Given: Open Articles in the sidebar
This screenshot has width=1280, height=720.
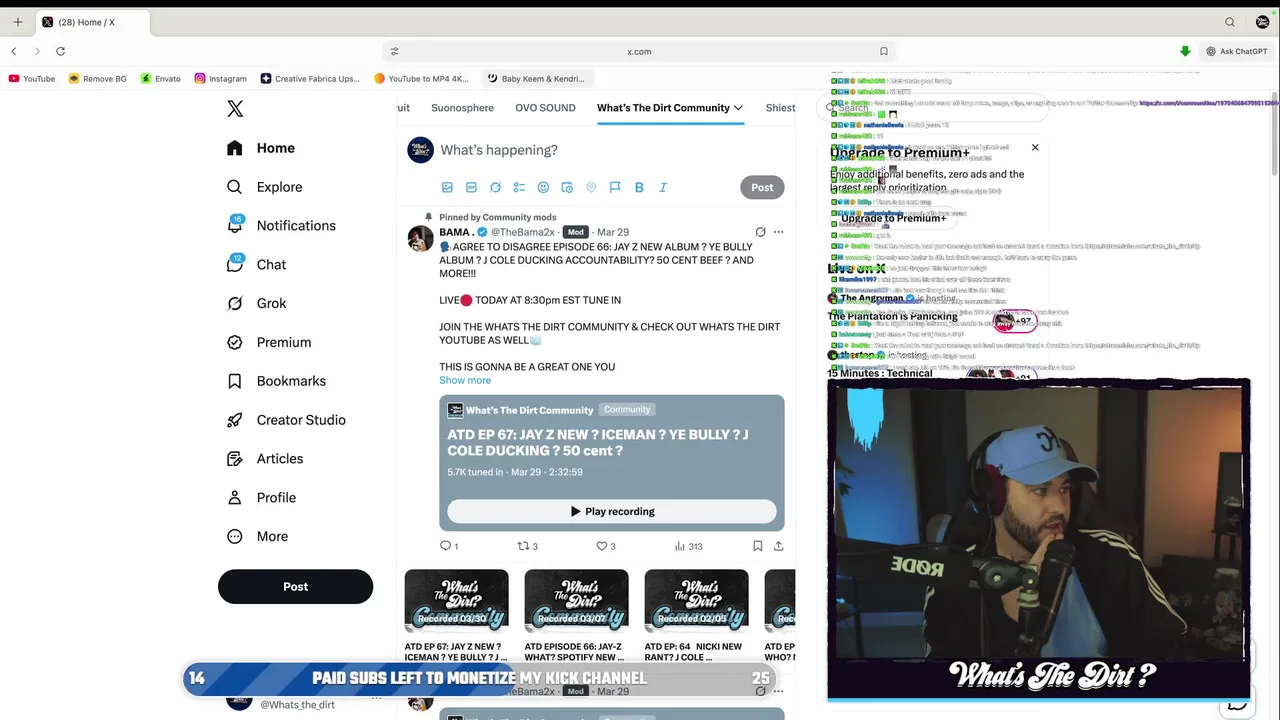Looking at the screenshot, I should tap(264, 459).
